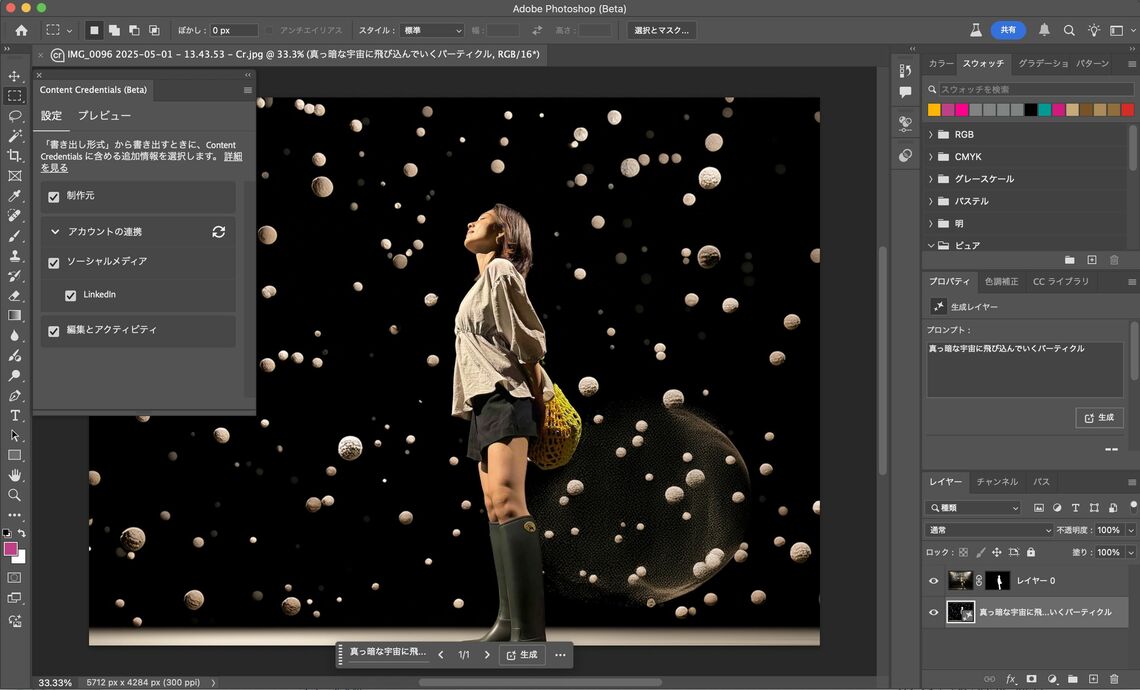Select the Clone Stamp tool
The image size is (1140, 690).
pos(15,255)
